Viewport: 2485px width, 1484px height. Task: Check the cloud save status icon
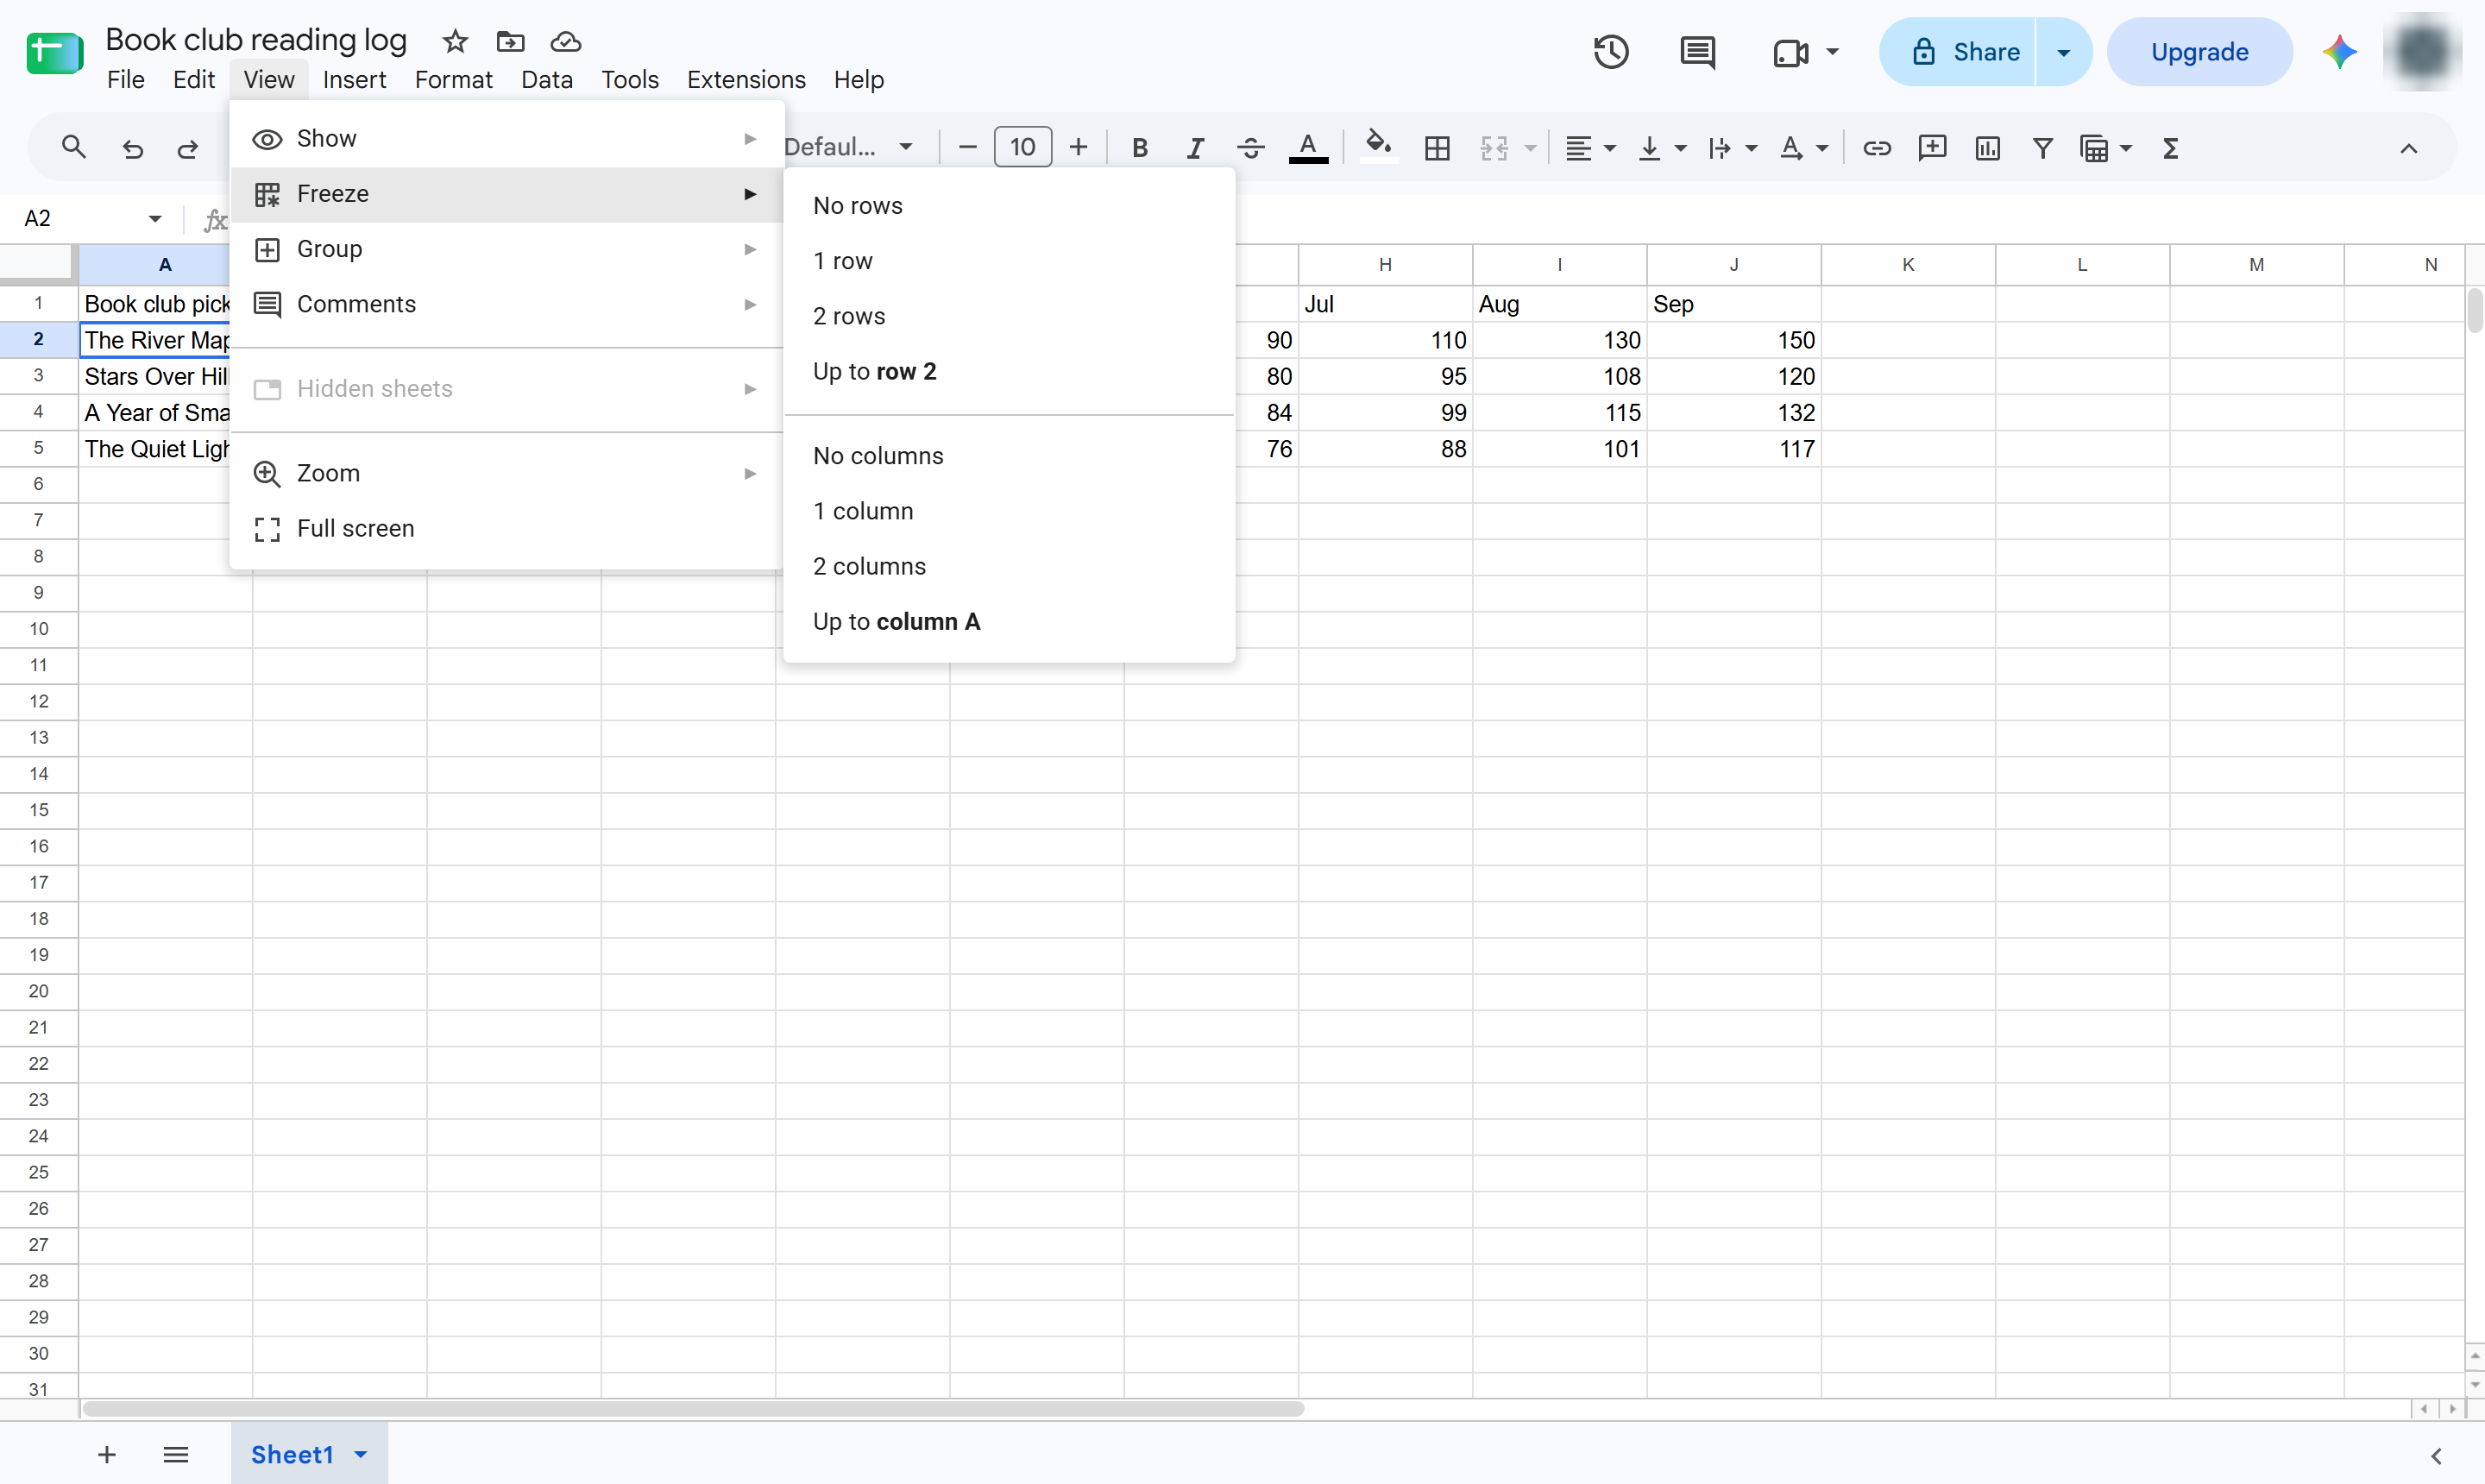tap(566, 41)
